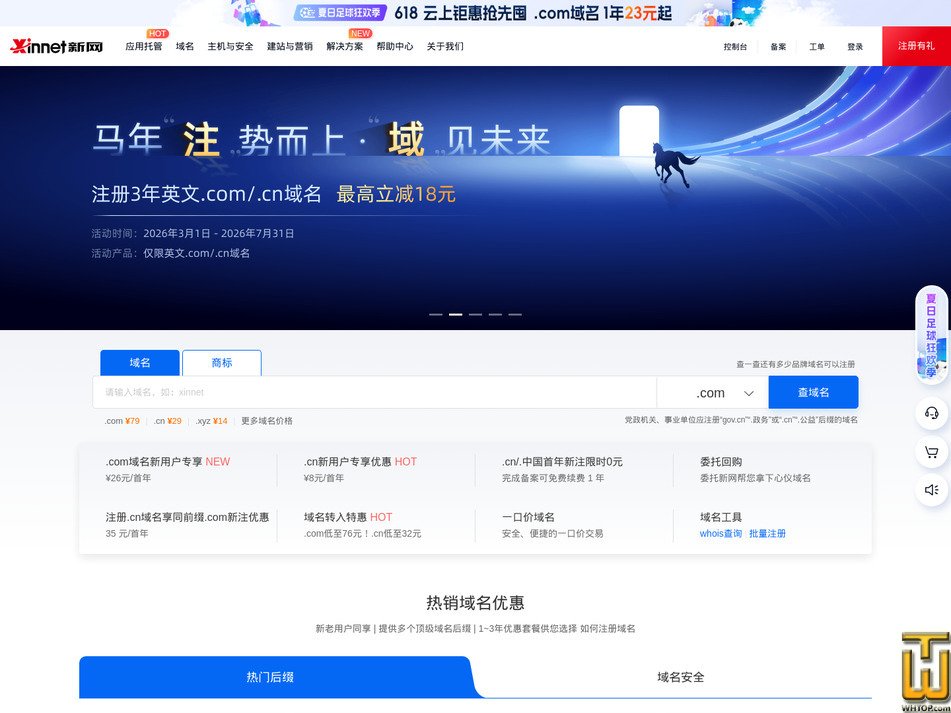Open .cn/.中国首年新注限时0元 offer

562,461
